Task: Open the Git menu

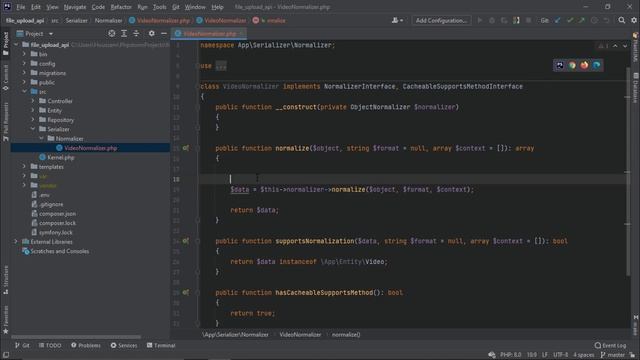Action: 176,7
